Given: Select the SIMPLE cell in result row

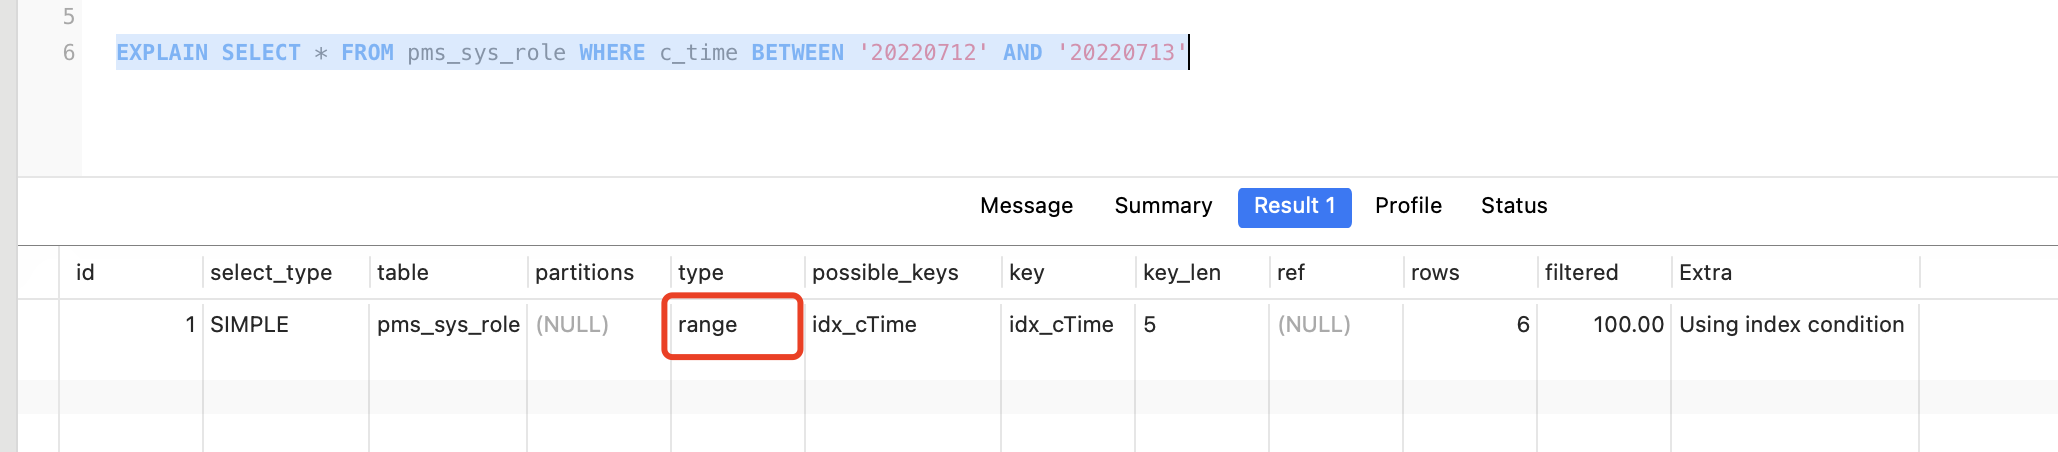Looking at the screenshot, I should click(x=249, y=325).
